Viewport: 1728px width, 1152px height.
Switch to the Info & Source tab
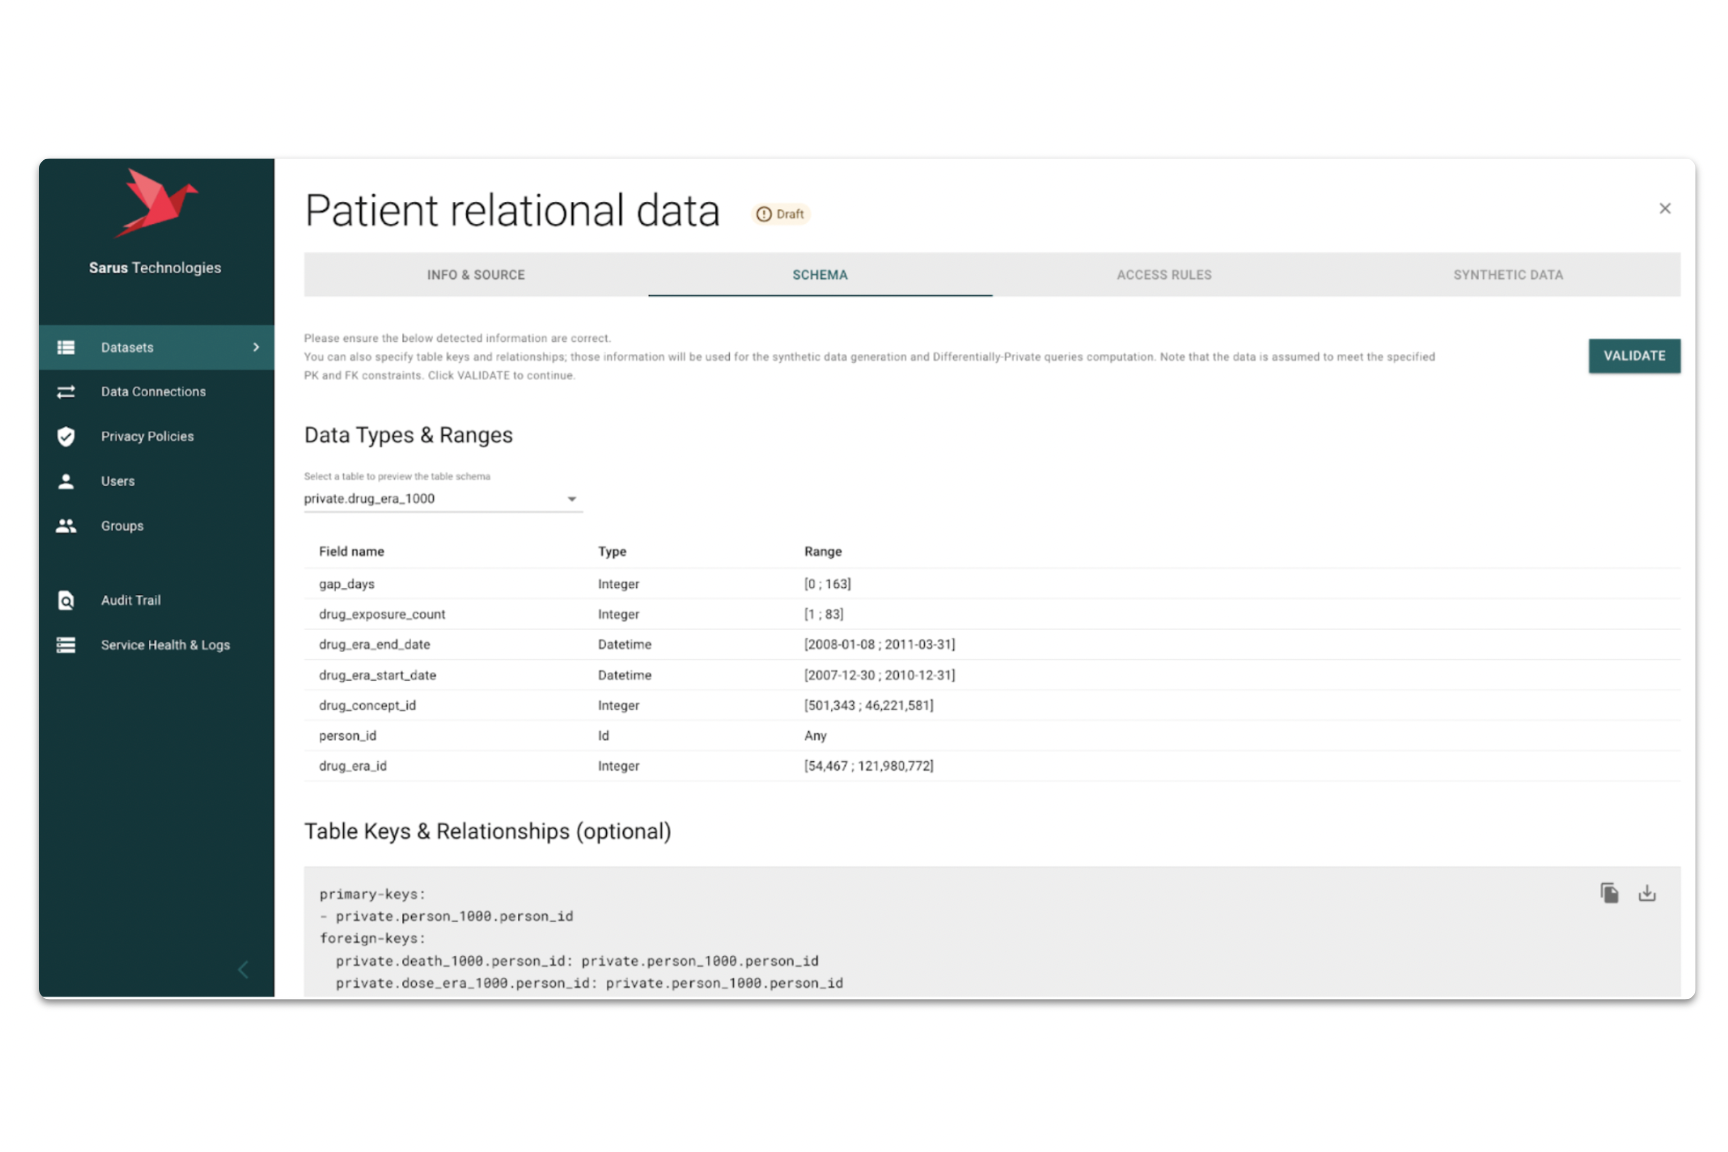click(x=476, y=275)
